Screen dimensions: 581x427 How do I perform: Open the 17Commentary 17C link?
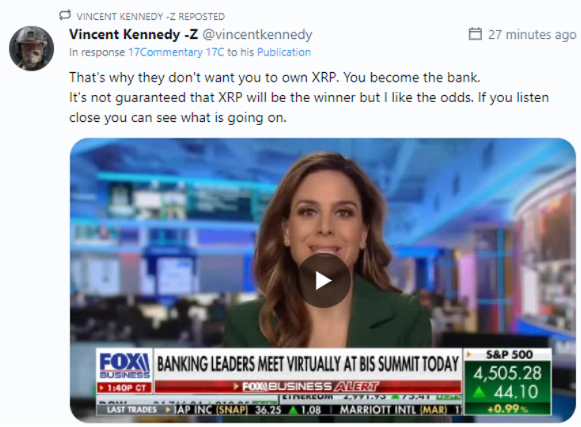(176, 52)
